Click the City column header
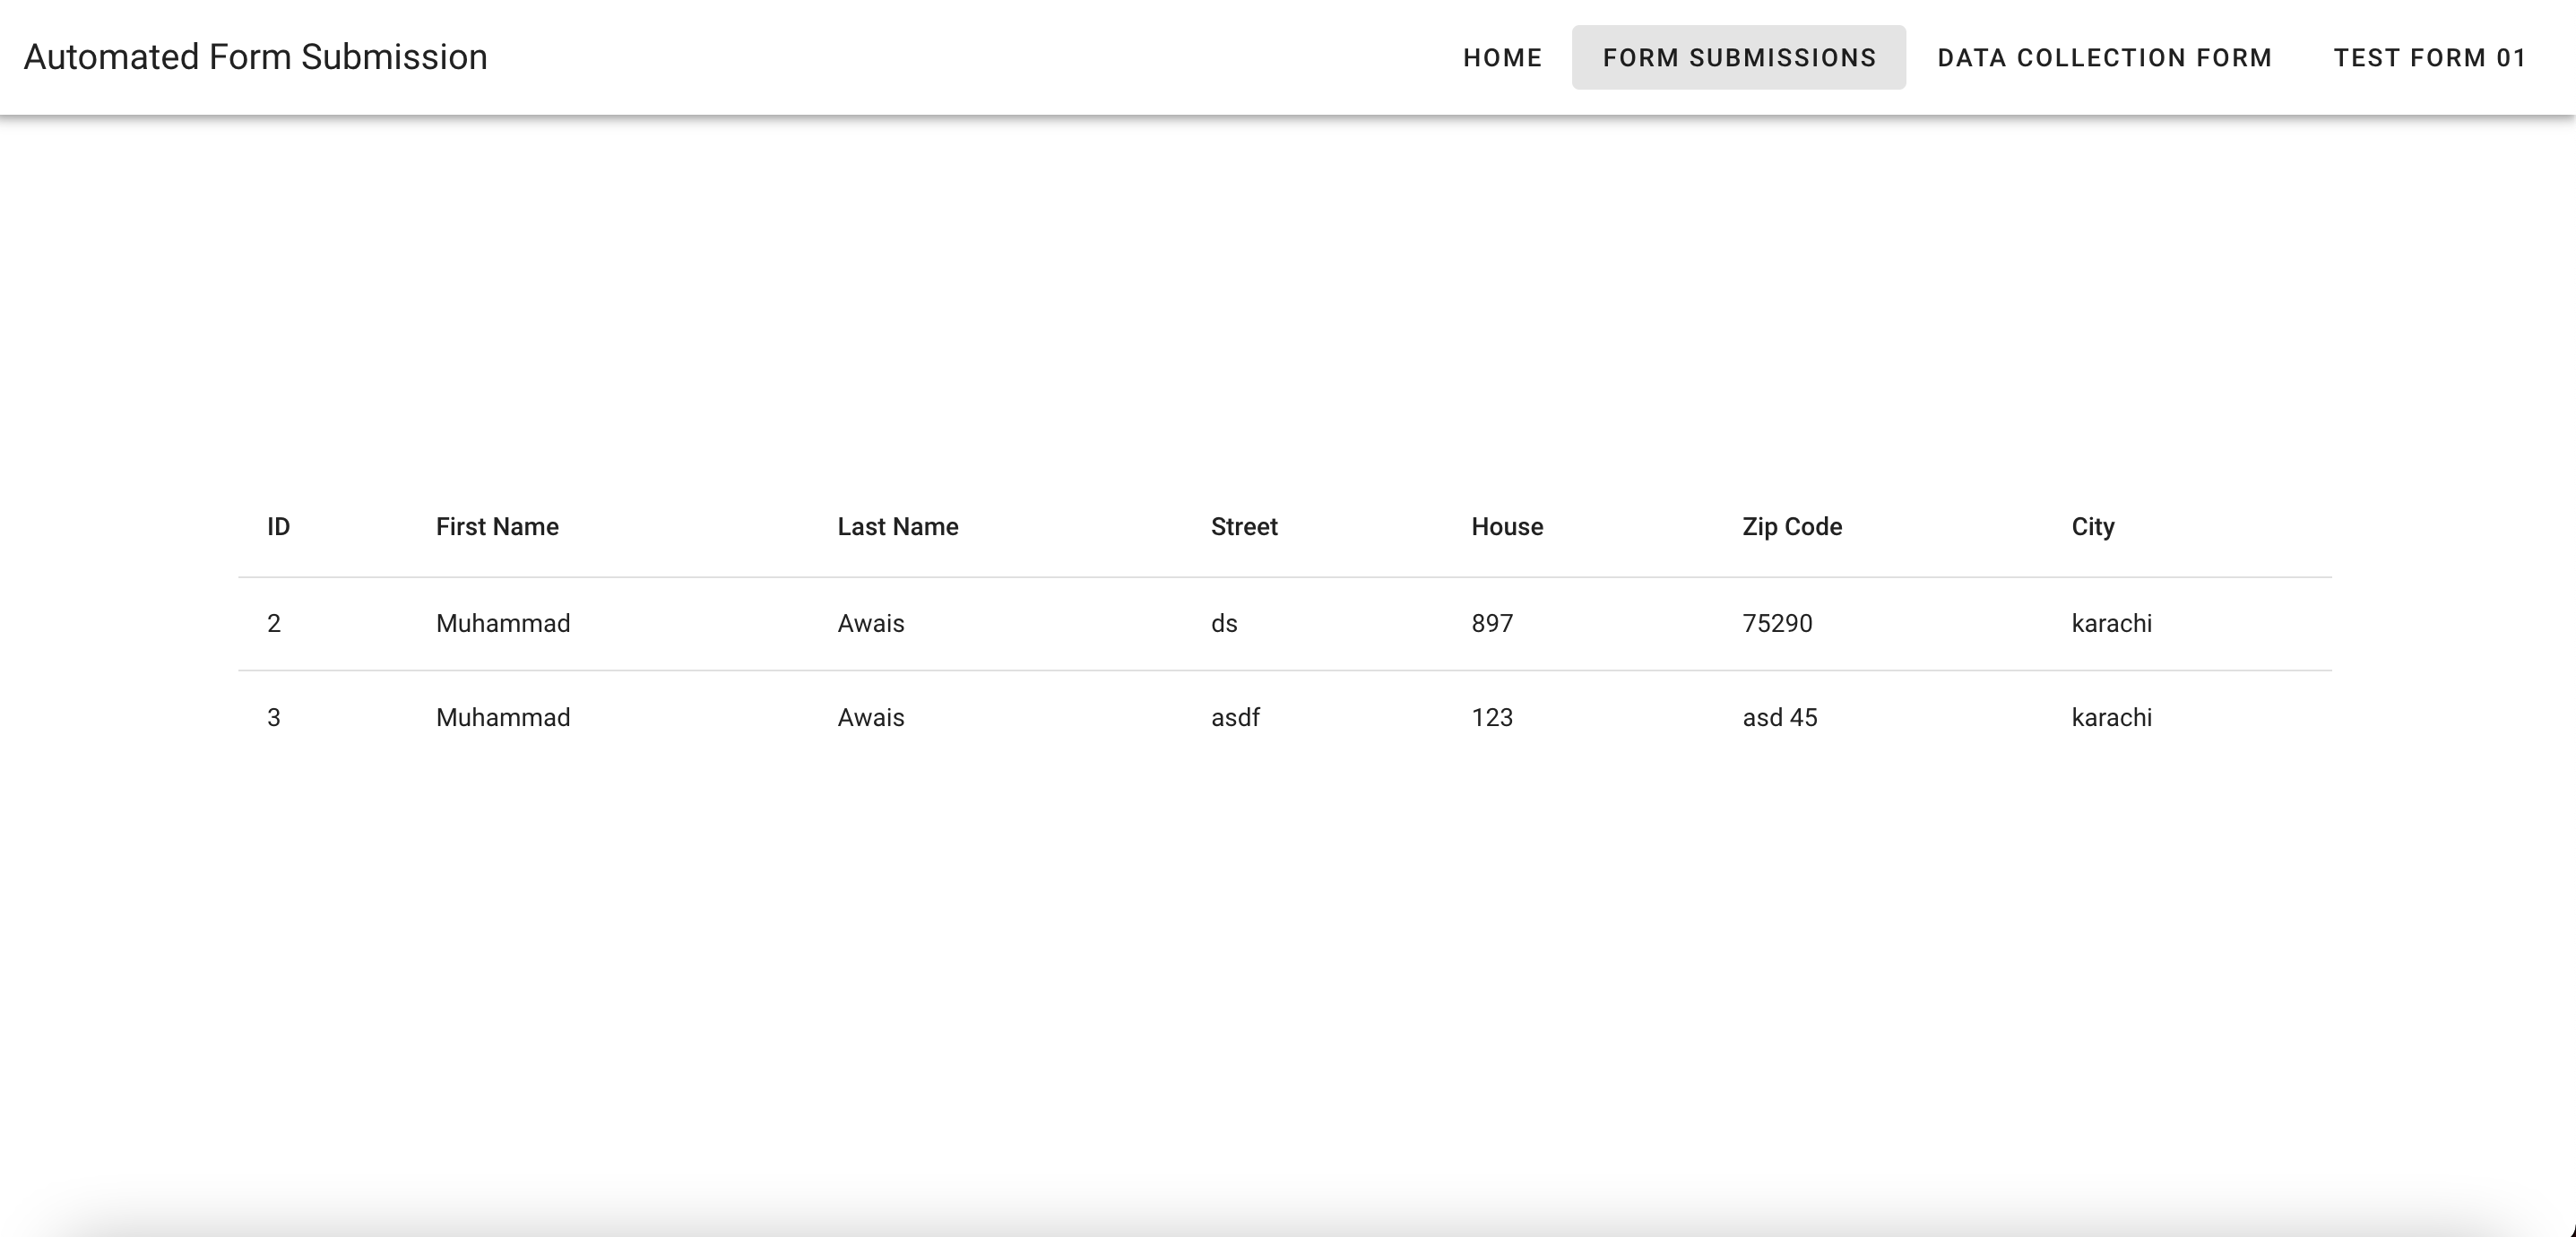 (x=2092, y=527)
